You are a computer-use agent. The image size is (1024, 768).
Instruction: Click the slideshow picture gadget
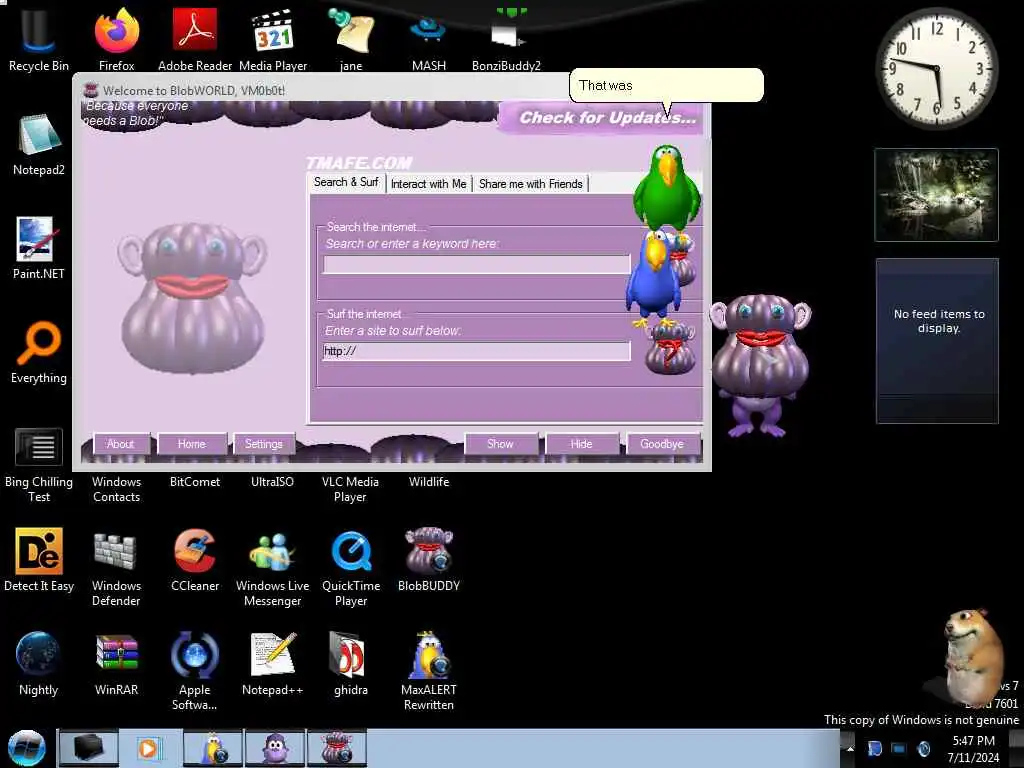(x=936, y=195)
